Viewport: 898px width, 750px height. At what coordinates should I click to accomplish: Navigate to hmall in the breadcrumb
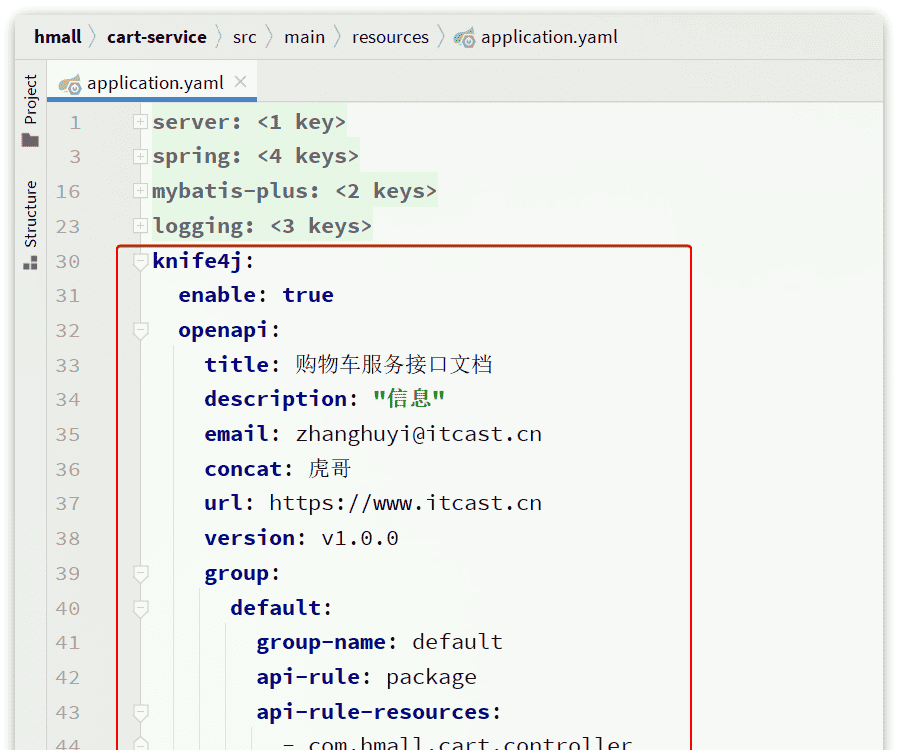[x=58, y=38]
